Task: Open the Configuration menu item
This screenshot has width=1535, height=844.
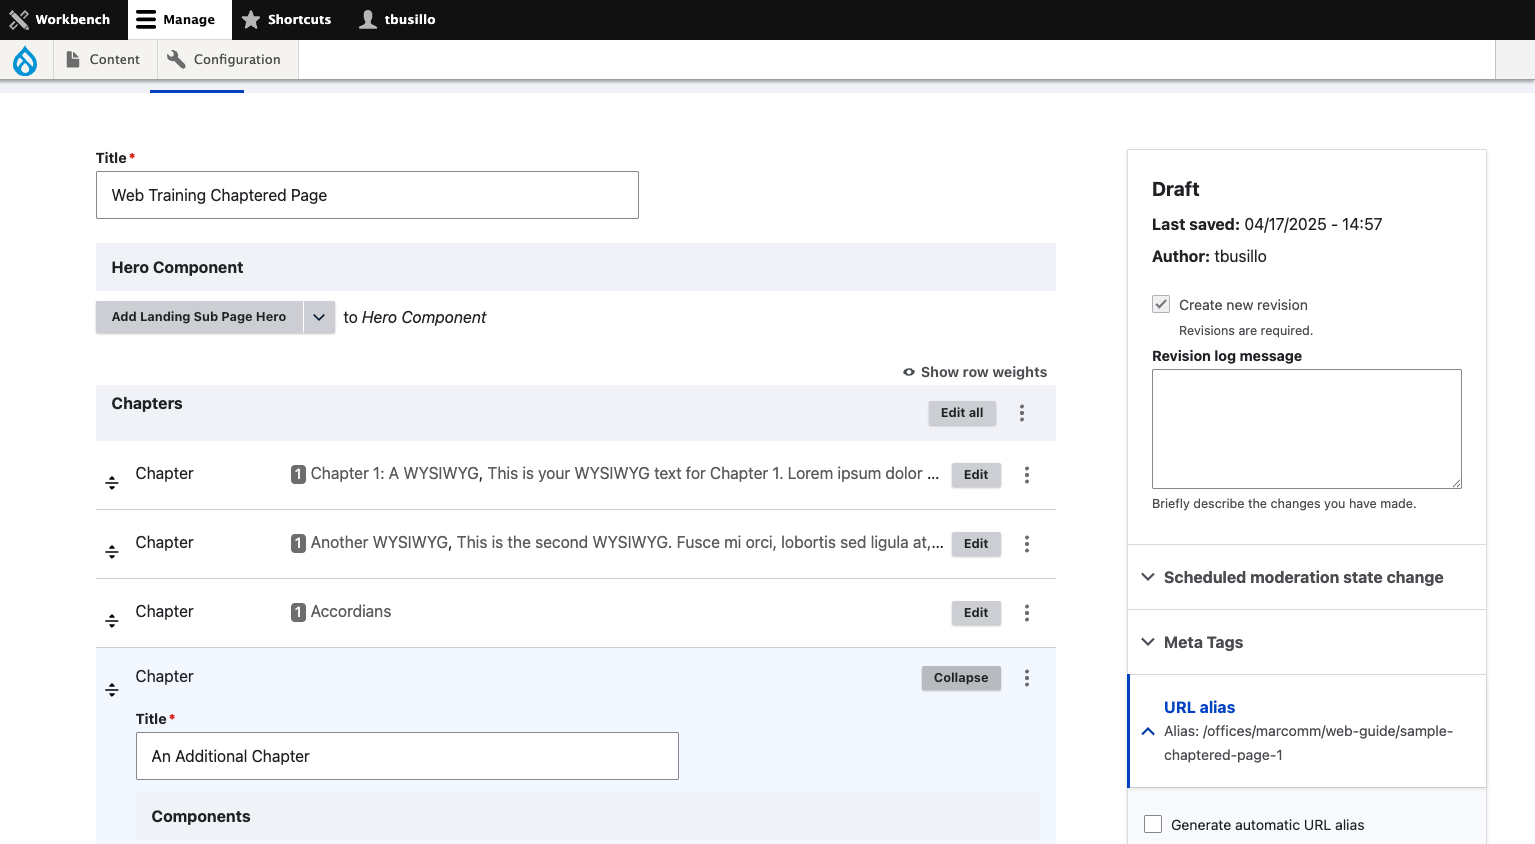Action: point(224,59)
